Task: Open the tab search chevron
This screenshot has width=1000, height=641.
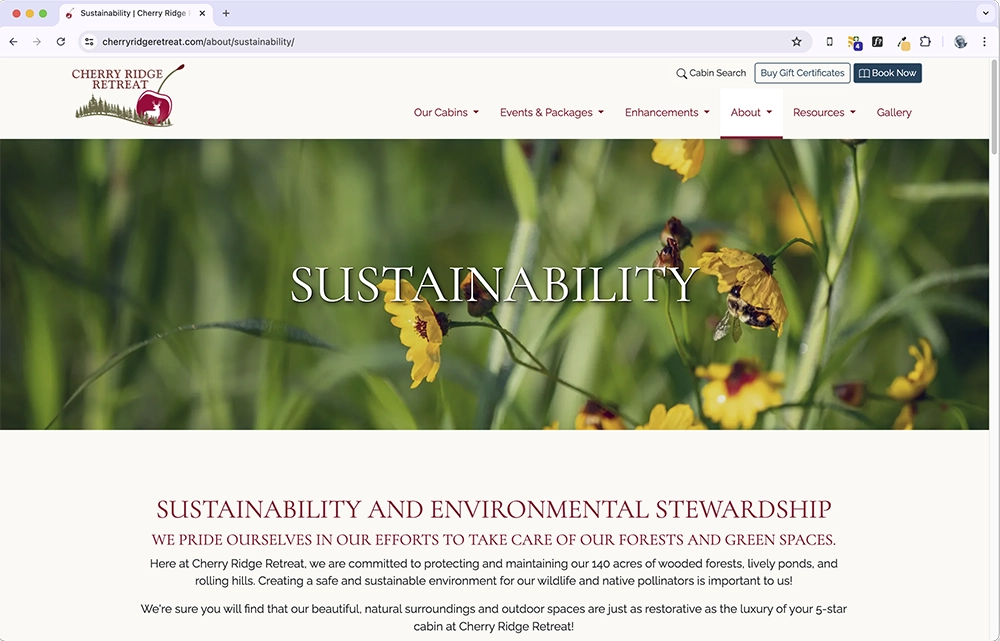Action: point(985,13)
